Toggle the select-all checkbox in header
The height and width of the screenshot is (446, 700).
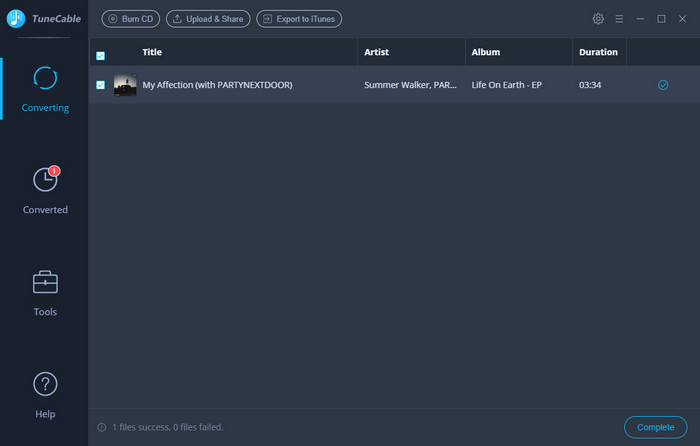tap(100, 56)
